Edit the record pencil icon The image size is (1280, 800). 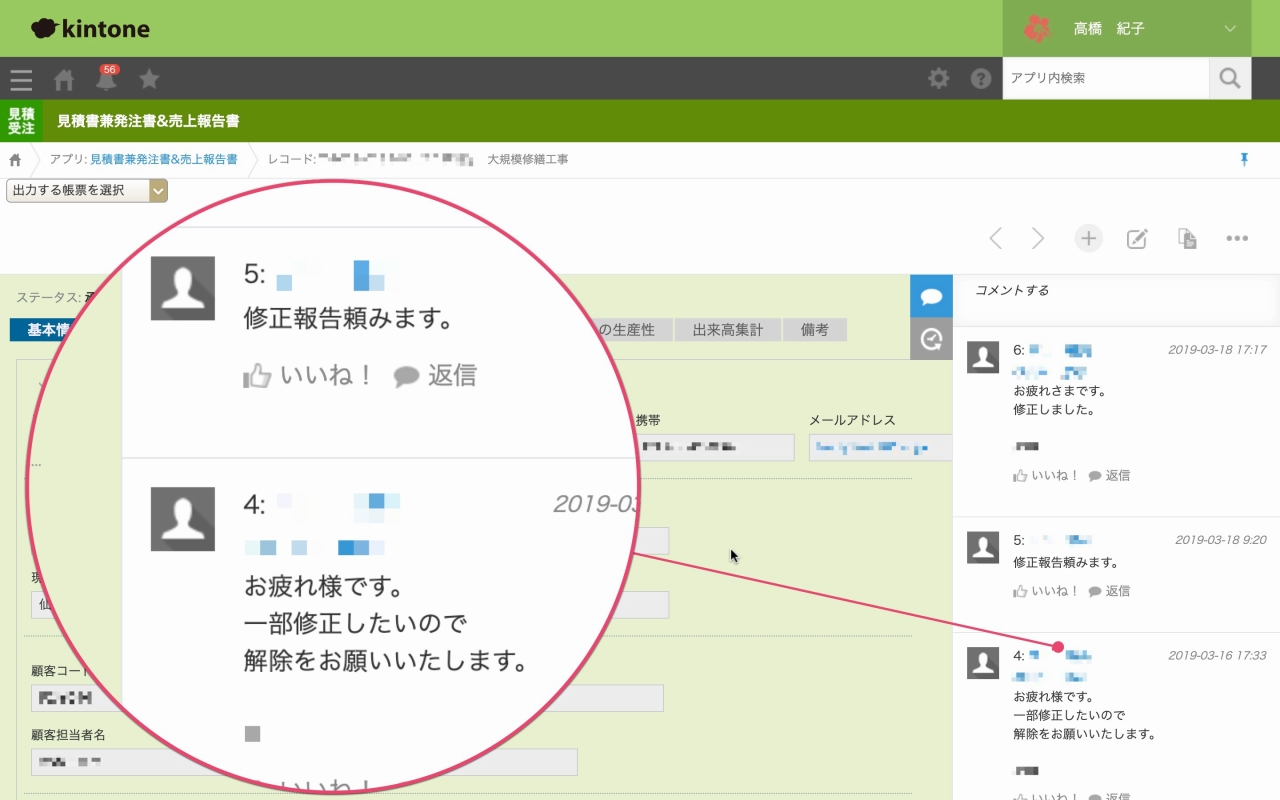click(1137, 238)
